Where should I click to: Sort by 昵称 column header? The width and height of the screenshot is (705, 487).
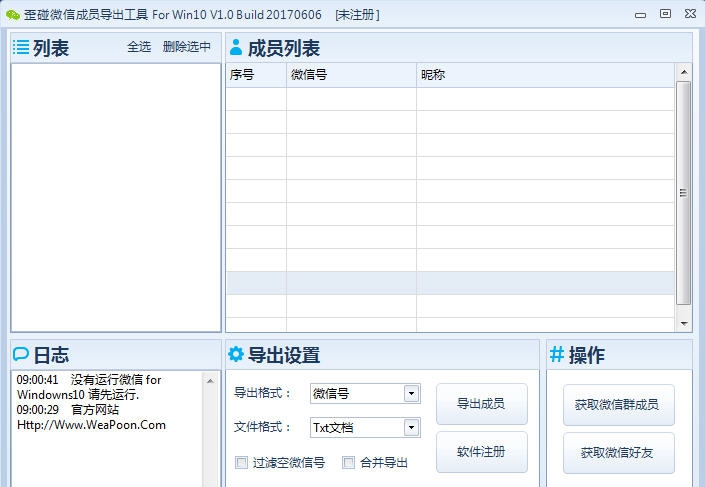click(x=545, y=75)
